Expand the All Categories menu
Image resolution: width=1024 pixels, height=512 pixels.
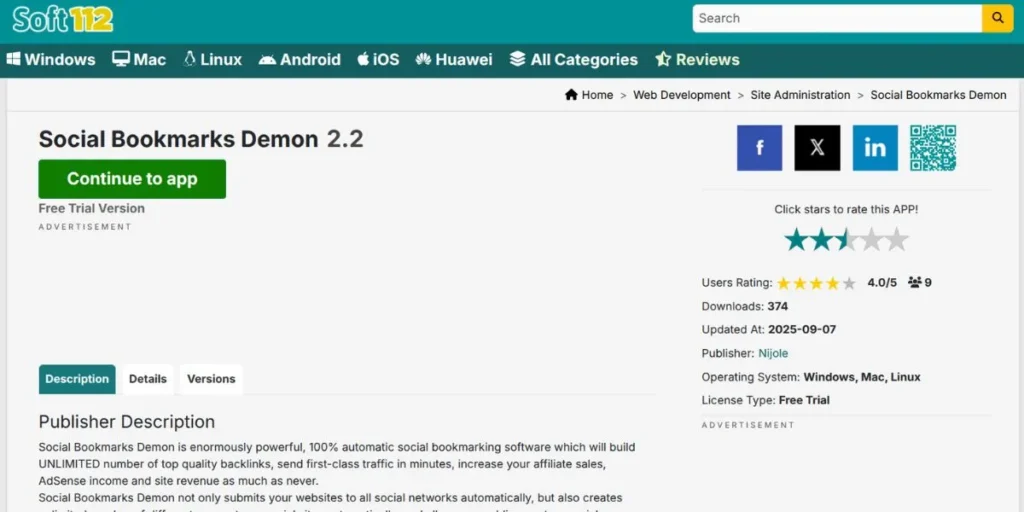pyautogui.click(x=573, y=60)
